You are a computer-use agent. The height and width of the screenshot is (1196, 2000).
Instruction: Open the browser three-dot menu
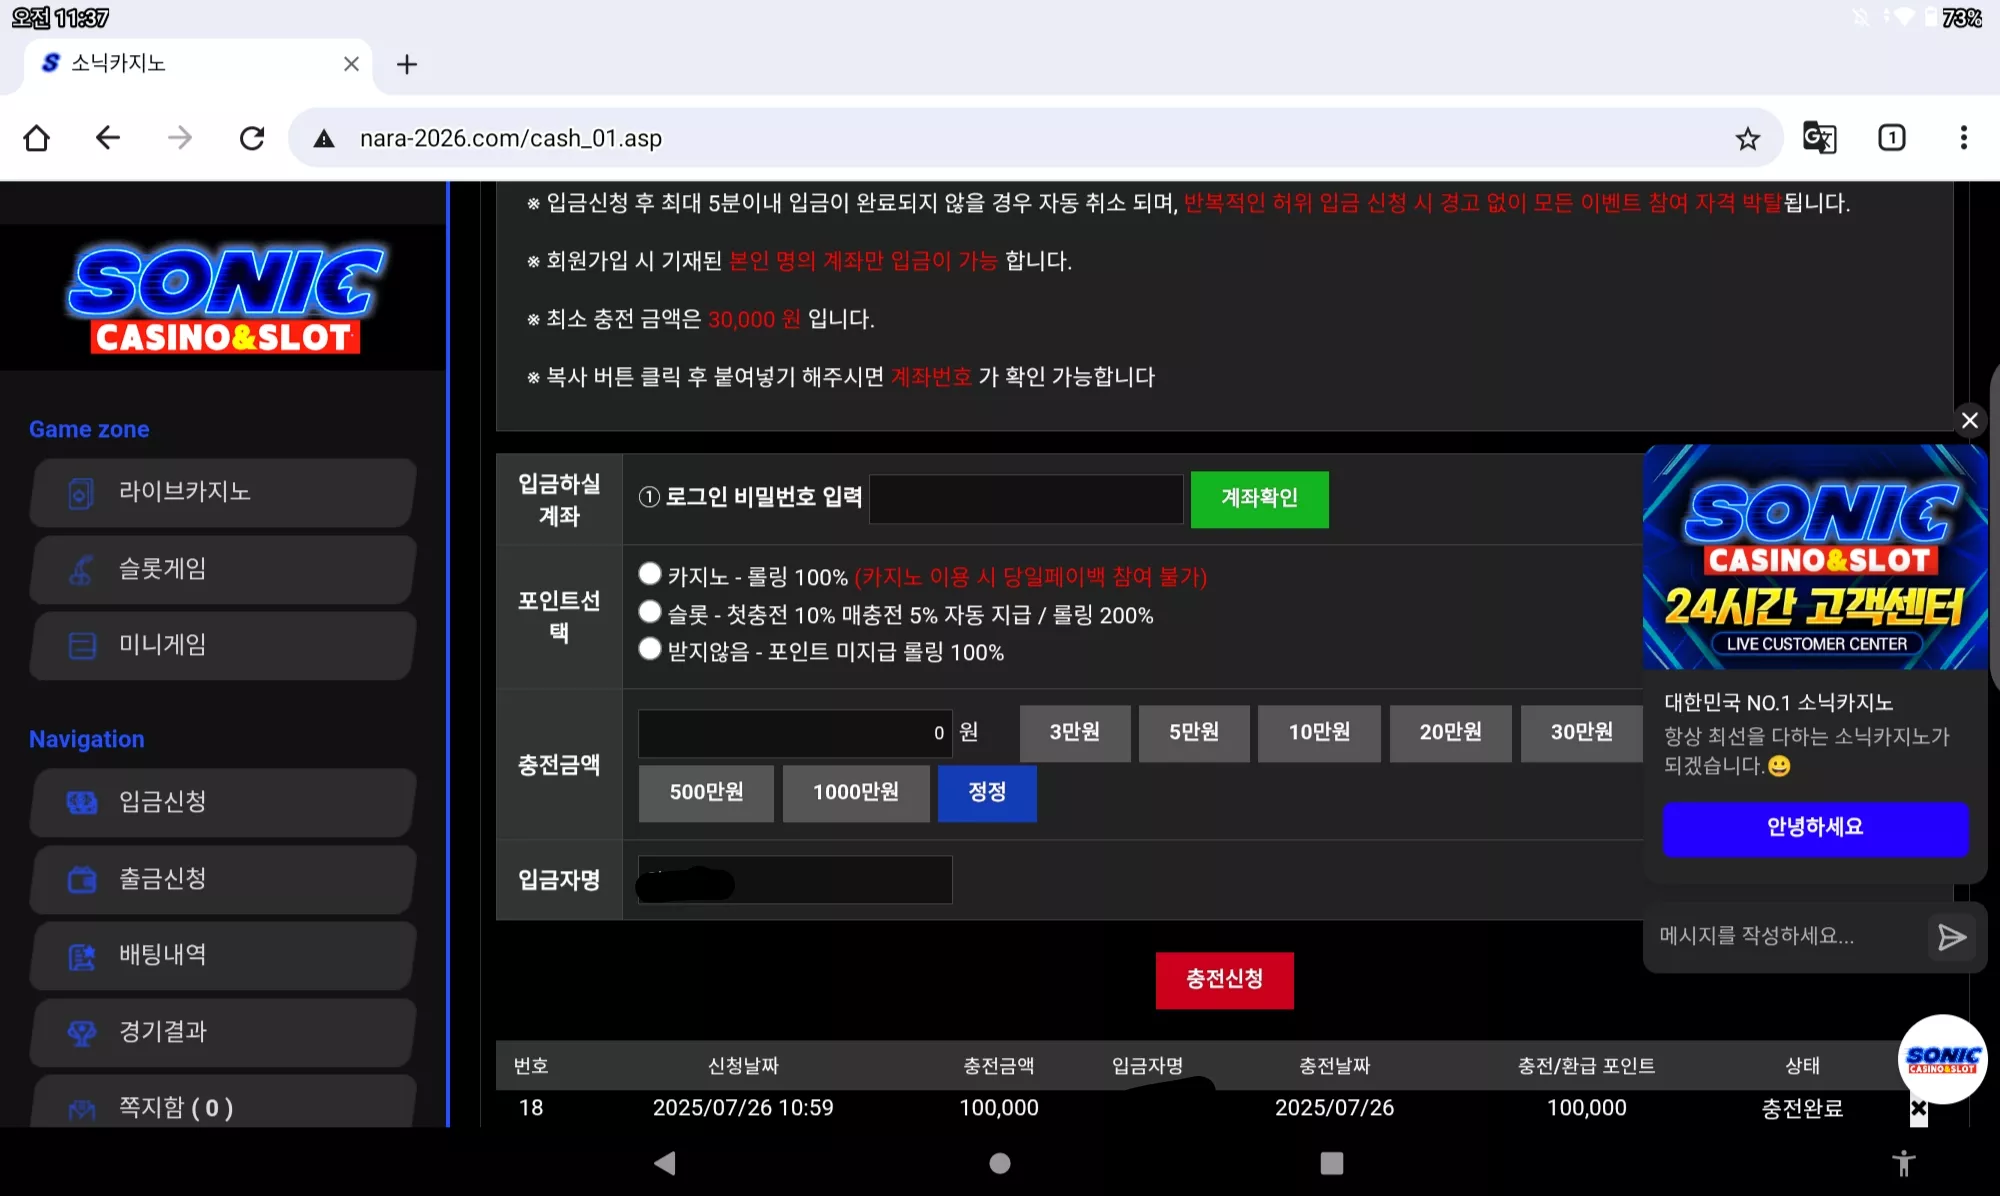pyautogui.click(x=1963, y=138)
